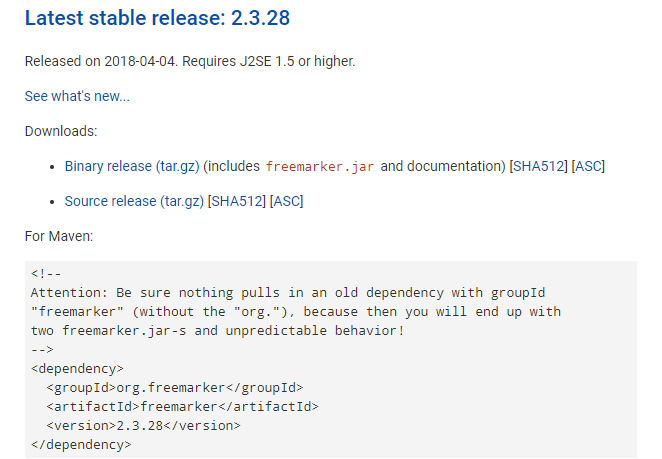Screen dimensions: 662x459
Task: Open ASC signature for Source release
Action: coord(286,201)
